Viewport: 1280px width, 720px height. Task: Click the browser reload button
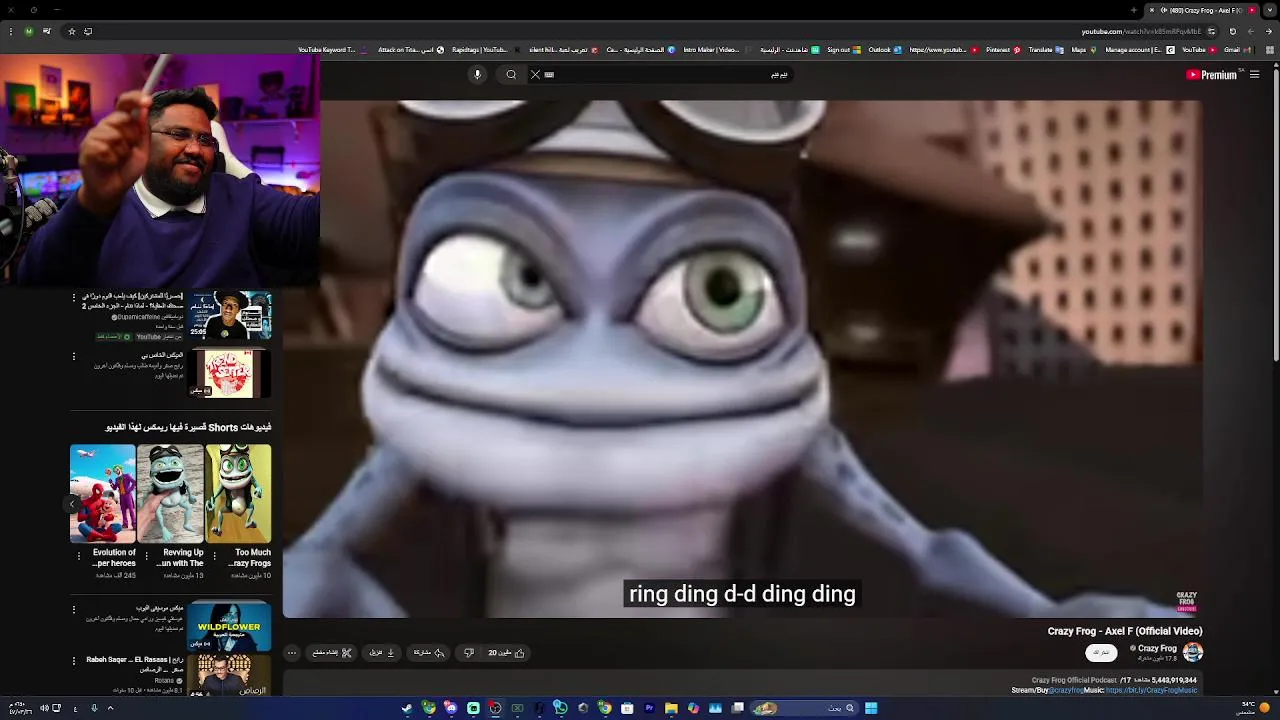coord(1233,31)
